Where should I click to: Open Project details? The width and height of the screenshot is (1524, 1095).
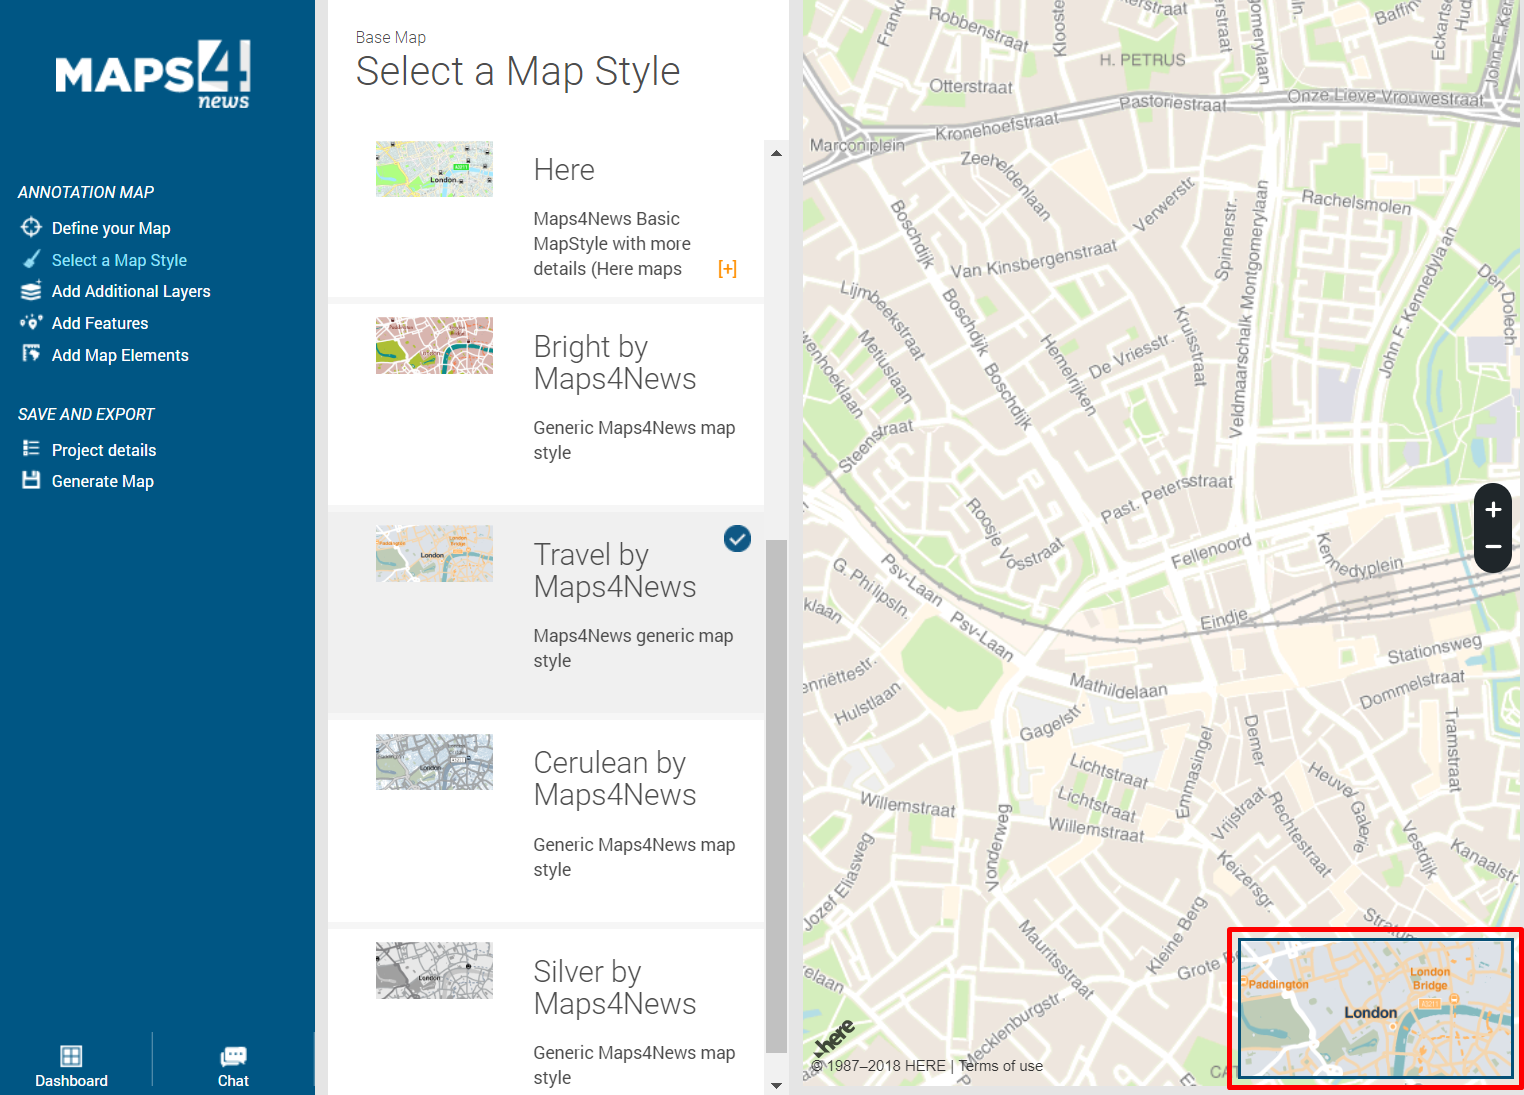(104, 450)
